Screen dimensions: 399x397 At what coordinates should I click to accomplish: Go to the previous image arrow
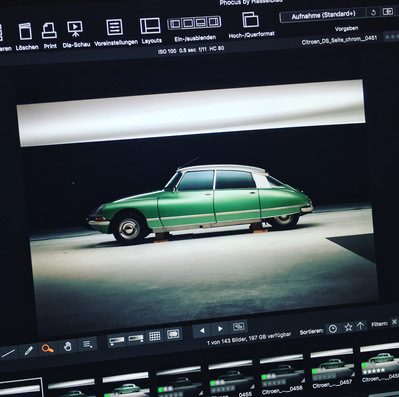202,331
